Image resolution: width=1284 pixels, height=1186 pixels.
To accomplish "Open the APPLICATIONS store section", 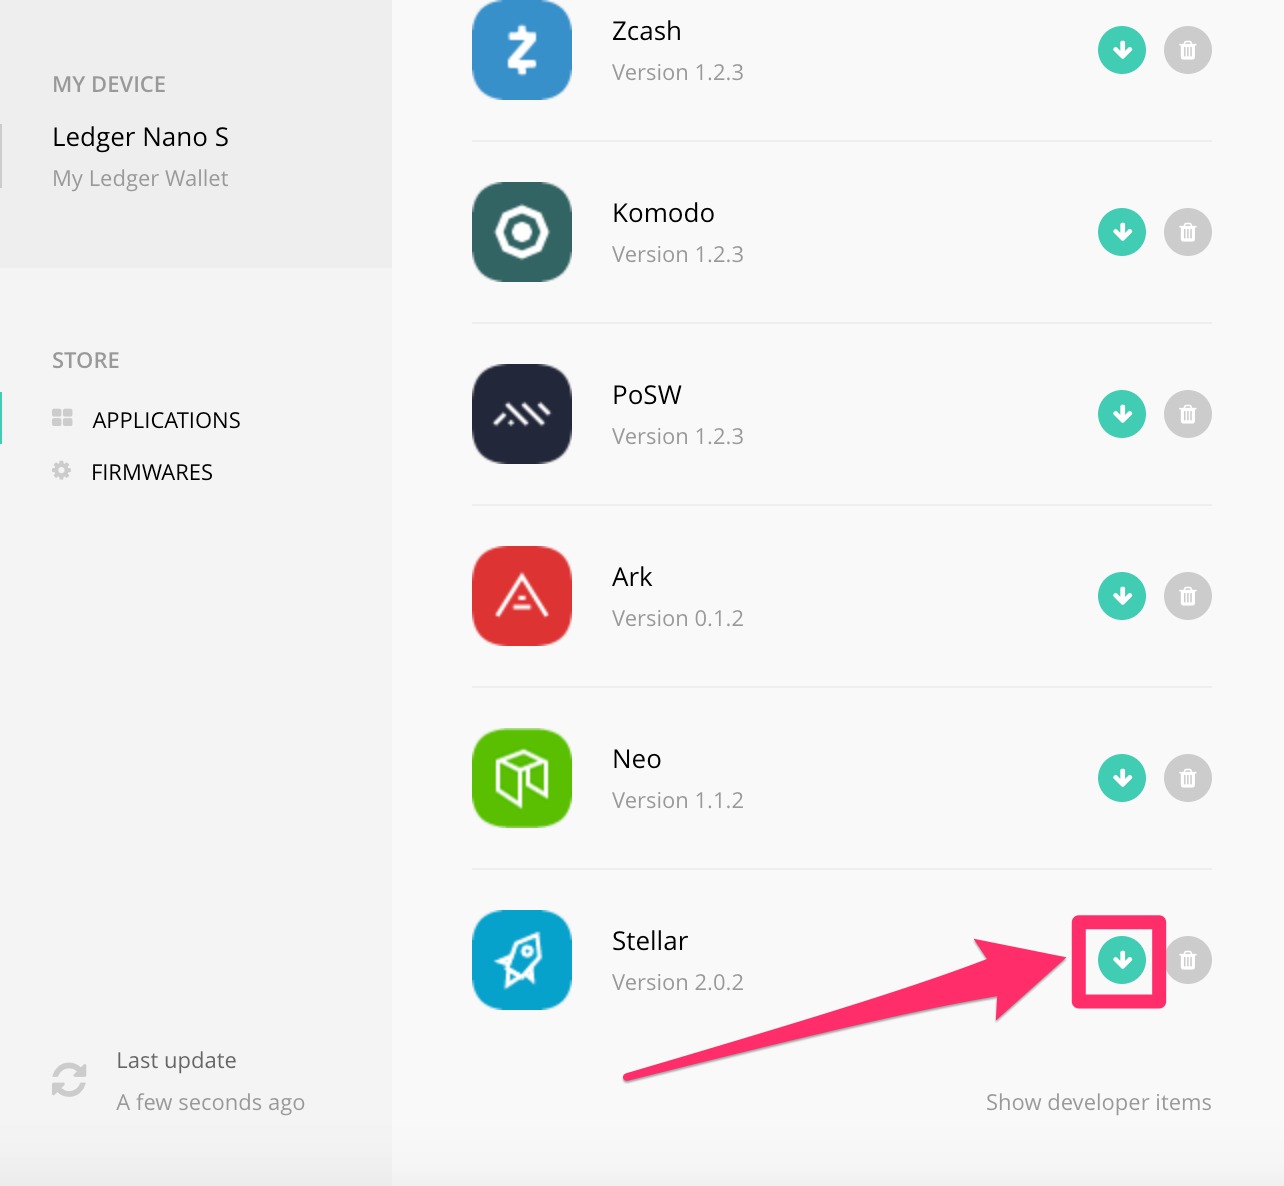I will click(166, 420).
